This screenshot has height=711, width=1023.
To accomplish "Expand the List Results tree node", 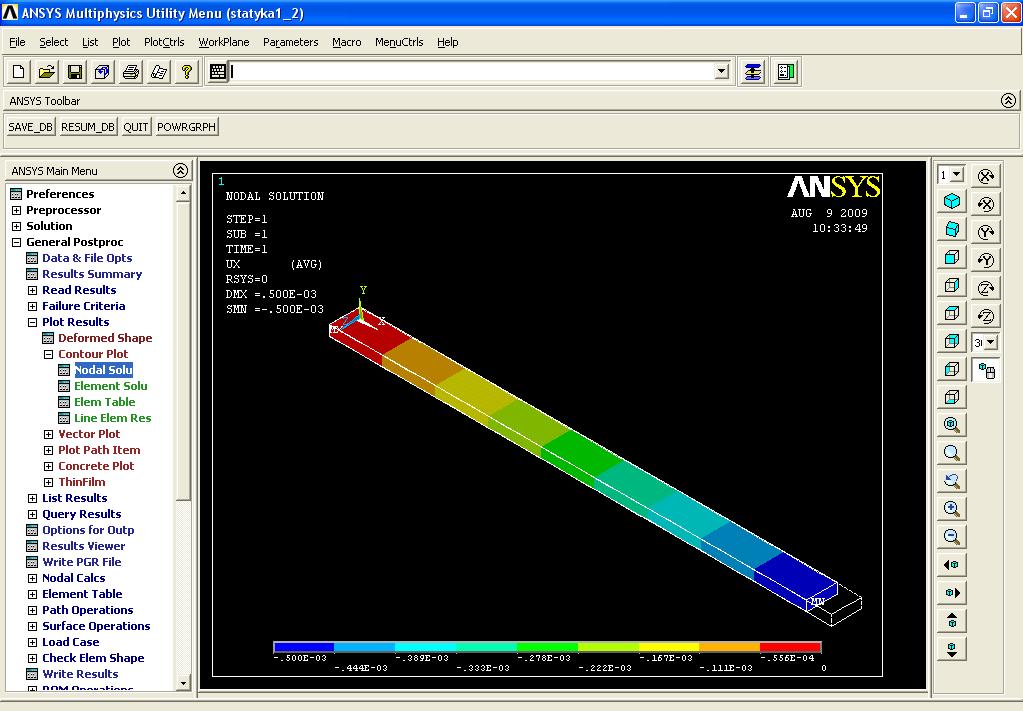I will [x=32, y=498].
